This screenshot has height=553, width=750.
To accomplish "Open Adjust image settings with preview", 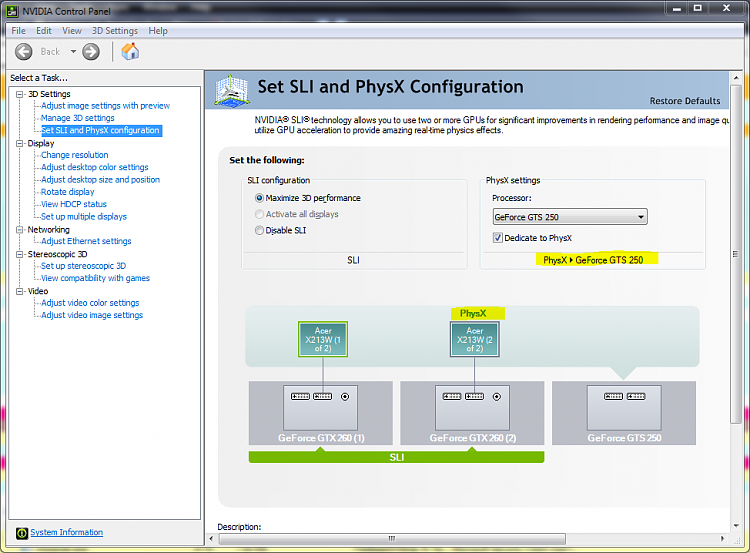I will coord(105,106).
